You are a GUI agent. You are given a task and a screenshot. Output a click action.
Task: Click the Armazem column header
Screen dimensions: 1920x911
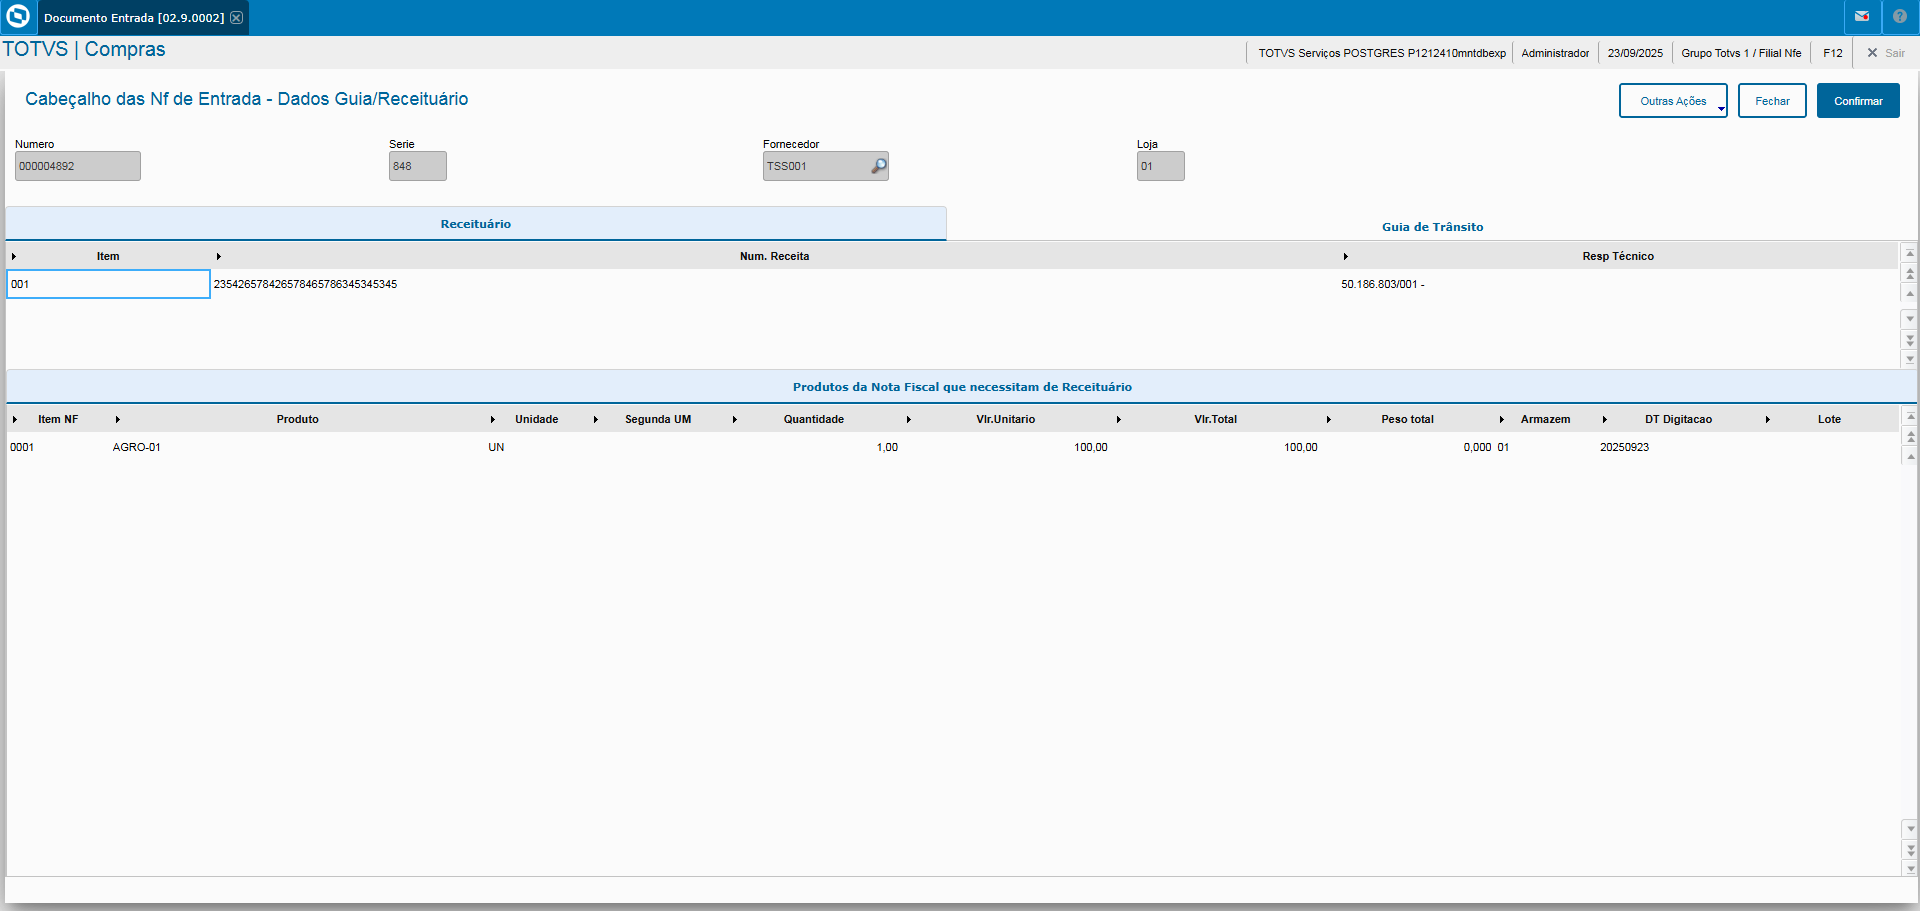(1546, 419)
